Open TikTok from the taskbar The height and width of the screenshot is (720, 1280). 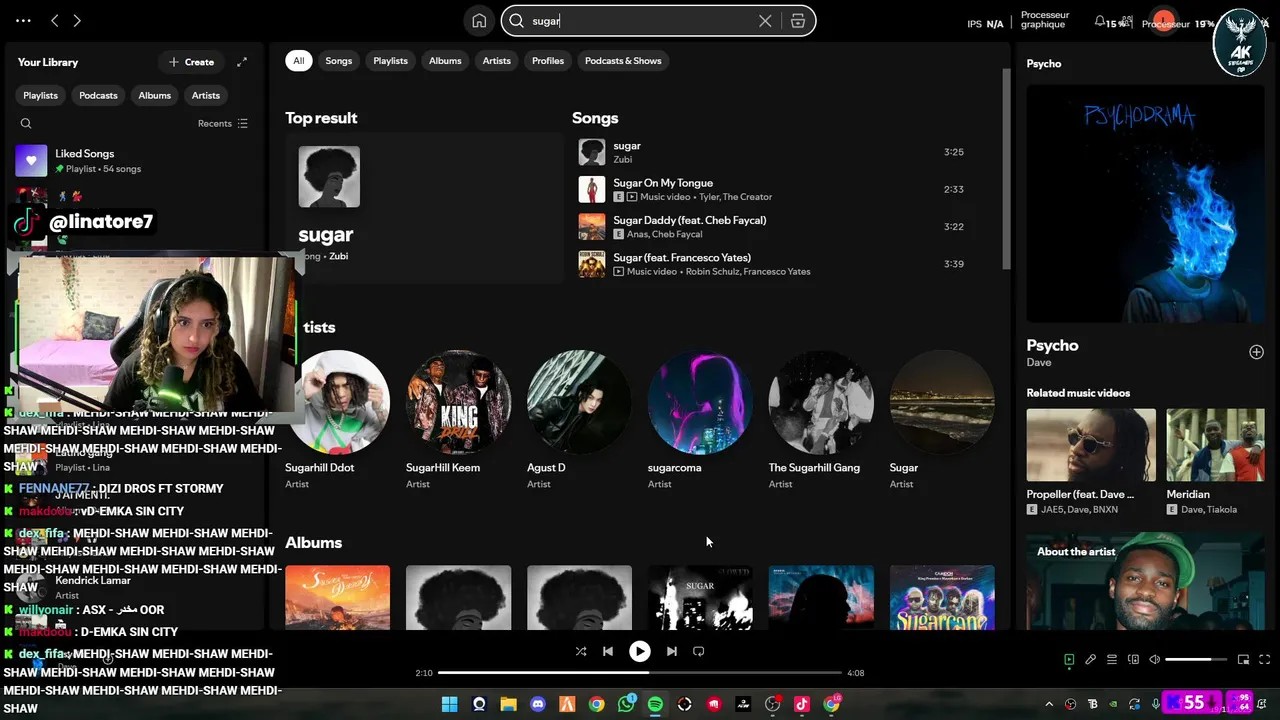coord(802,704)
